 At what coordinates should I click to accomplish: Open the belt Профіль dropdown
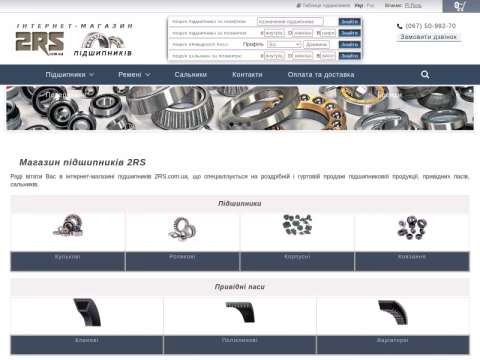coord(284,44)
